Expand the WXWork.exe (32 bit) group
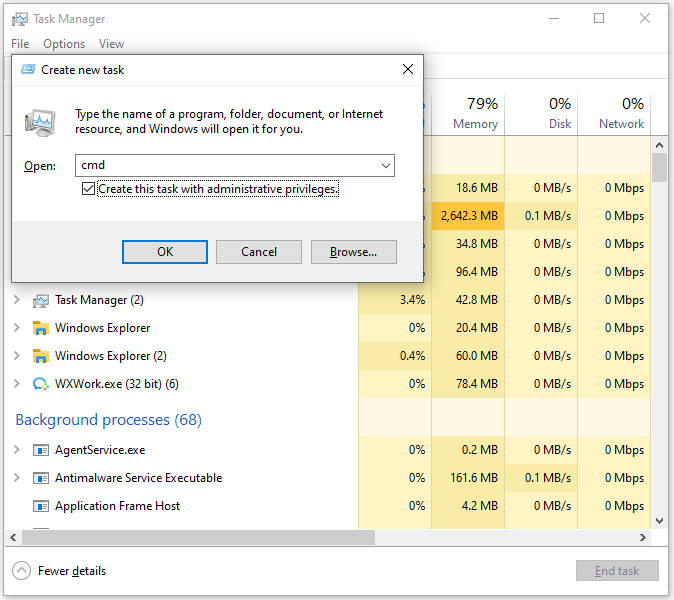Viewport: 674px width, 600px height. click(17, 383)
